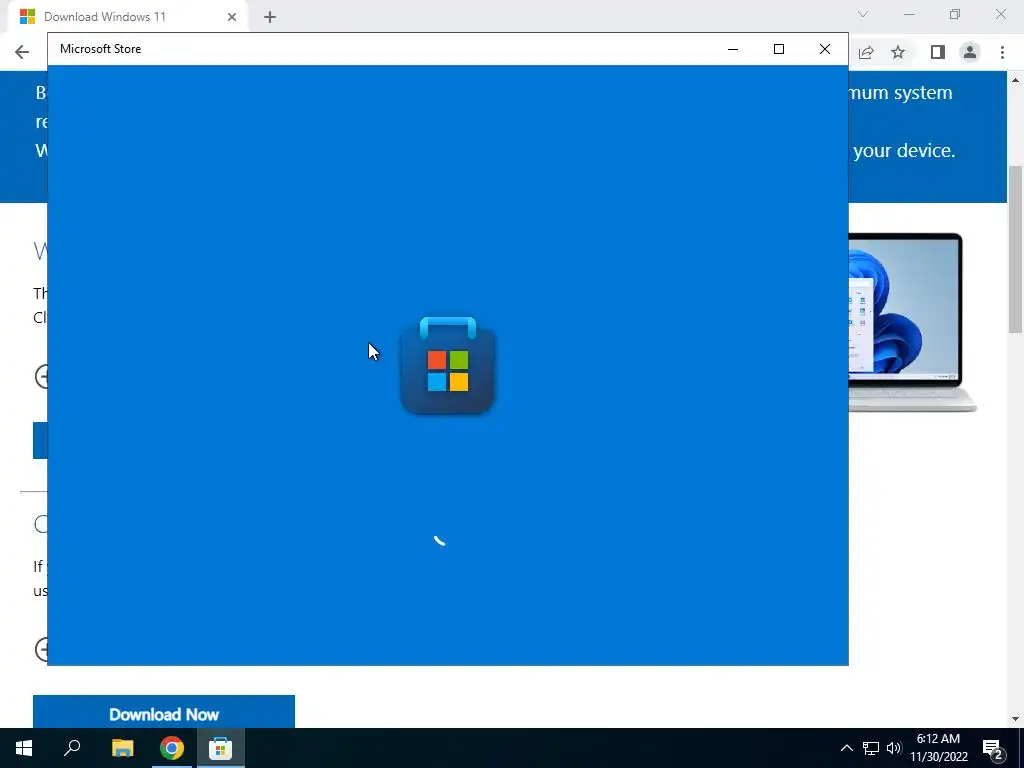Minimize the Microsoft Store window
Image resolution: width=1024 pixels, height=768 pixels.
pos(733,49)
